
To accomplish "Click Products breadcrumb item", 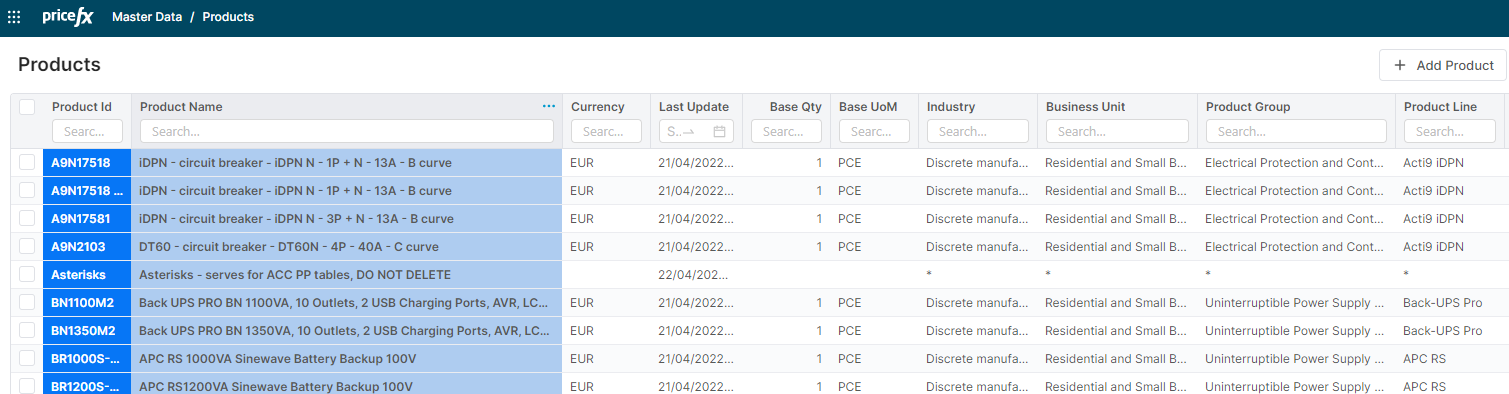I will click(228, 17).
